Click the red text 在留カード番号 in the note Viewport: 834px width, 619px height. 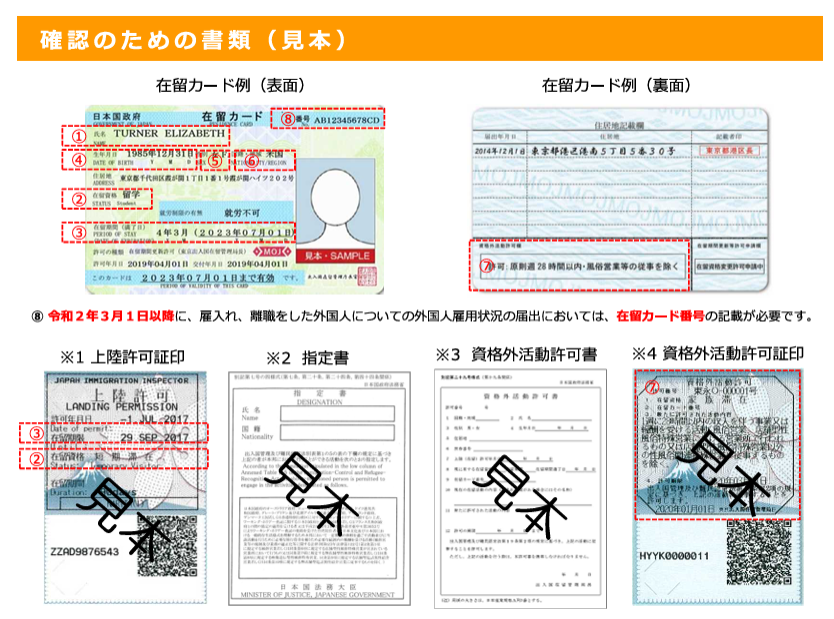click(x=660, y=316)
